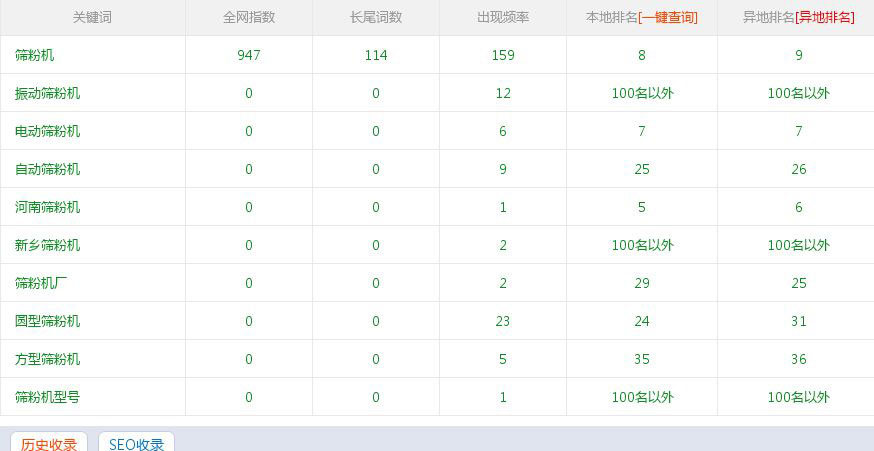Image resolution: width=874 pixels, height=451 pixels.
Task: Open the 筛粉机 keyword link
Action: click(34, 56)
